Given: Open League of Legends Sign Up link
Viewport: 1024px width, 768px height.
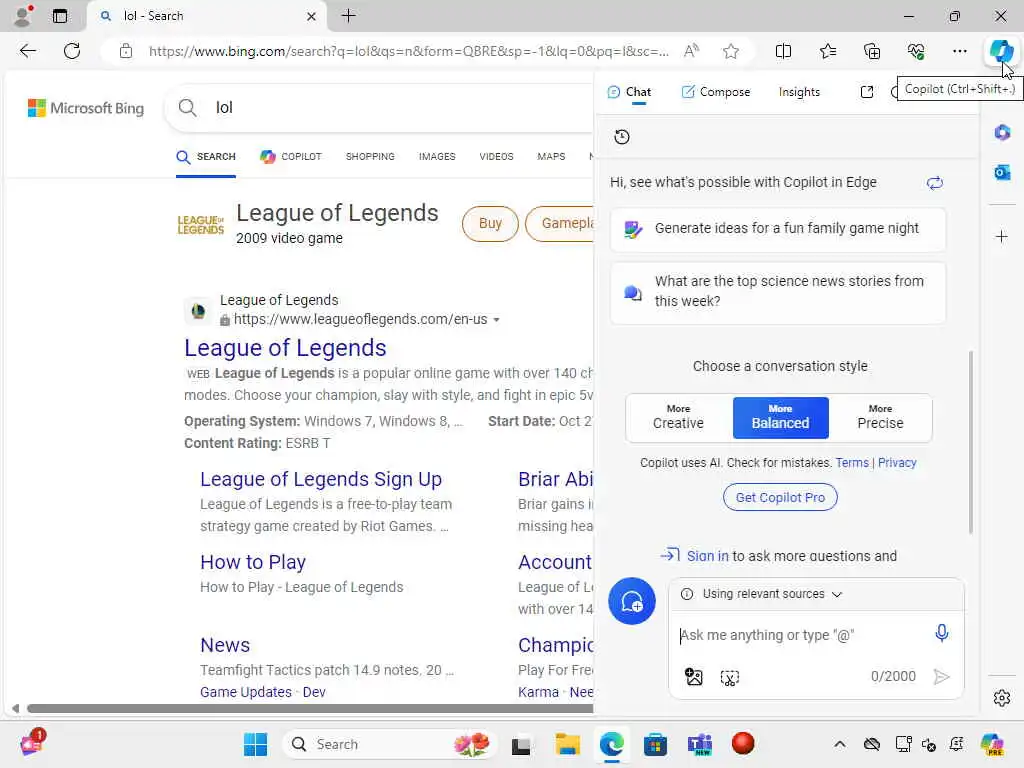Looking at the screenshot, I should point(321,479).
